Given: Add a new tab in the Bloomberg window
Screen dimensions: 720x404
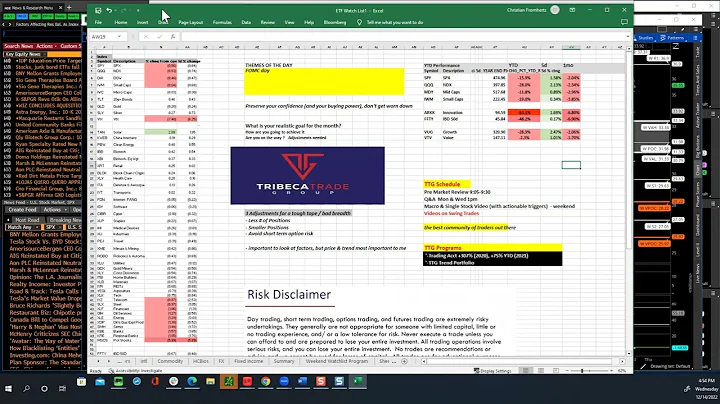Looking at the screenshot, I should (x=69, y=7).
